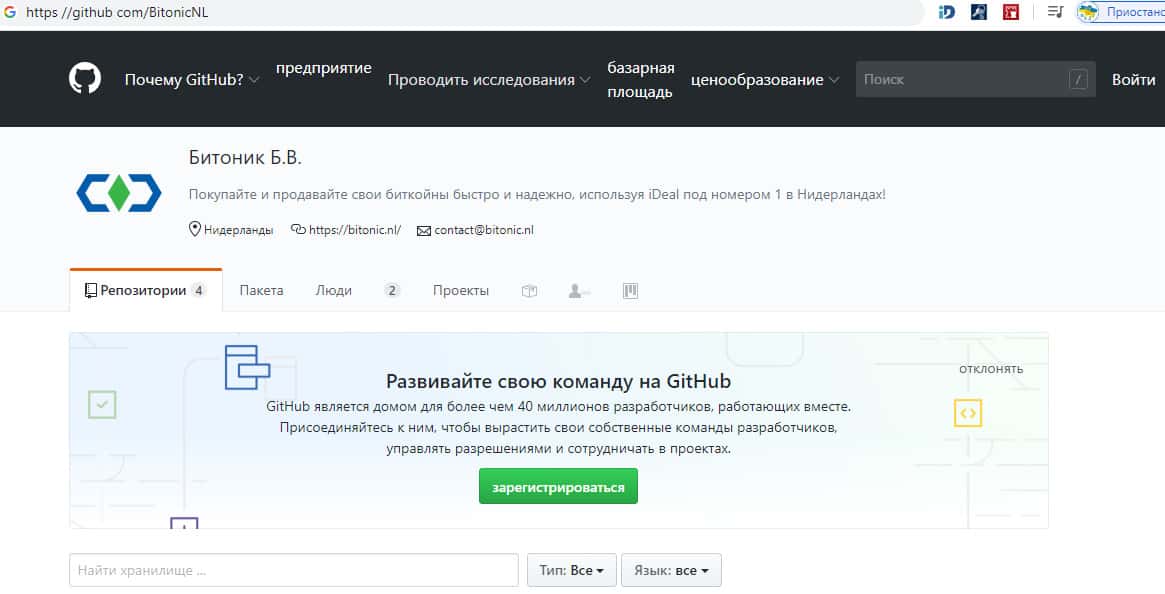
Task: Open the "ценообразование" dropdown
Action: 765,80
